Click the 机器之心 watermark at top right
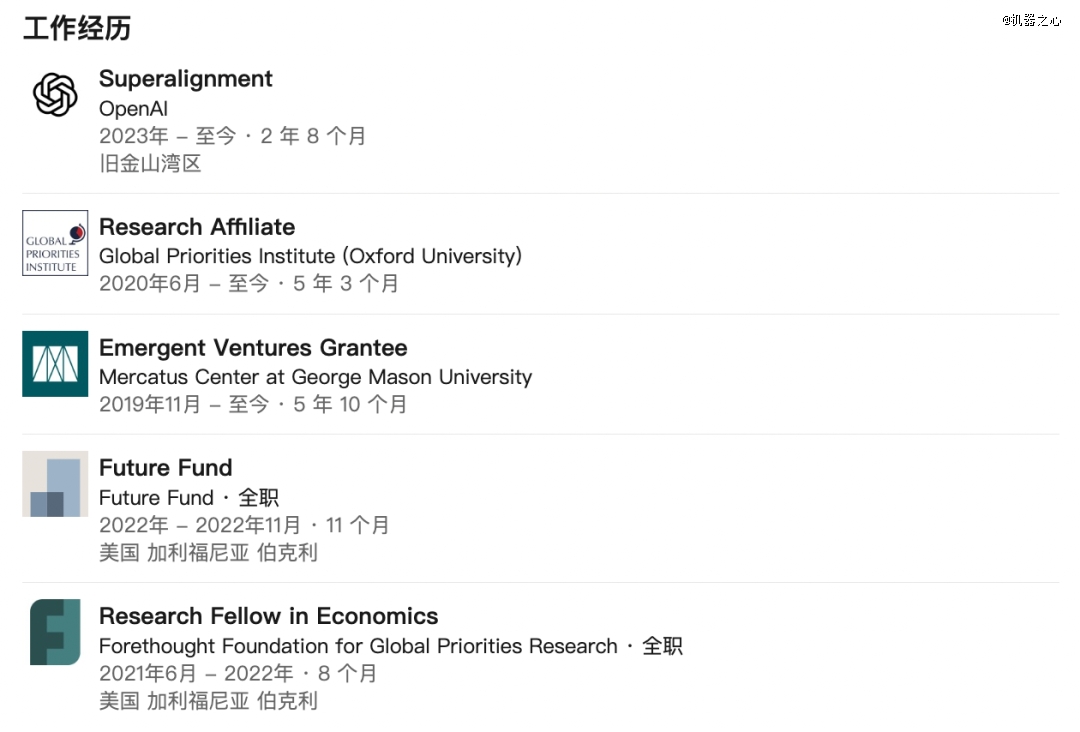 pos(1031,20)
